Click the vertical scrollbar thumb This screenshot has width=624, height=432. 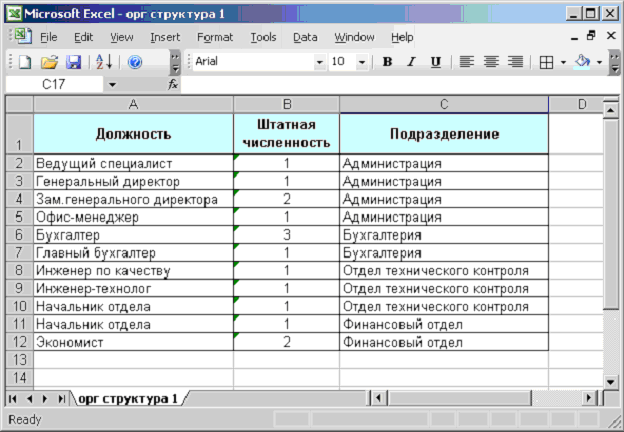[x=611, y=213]
